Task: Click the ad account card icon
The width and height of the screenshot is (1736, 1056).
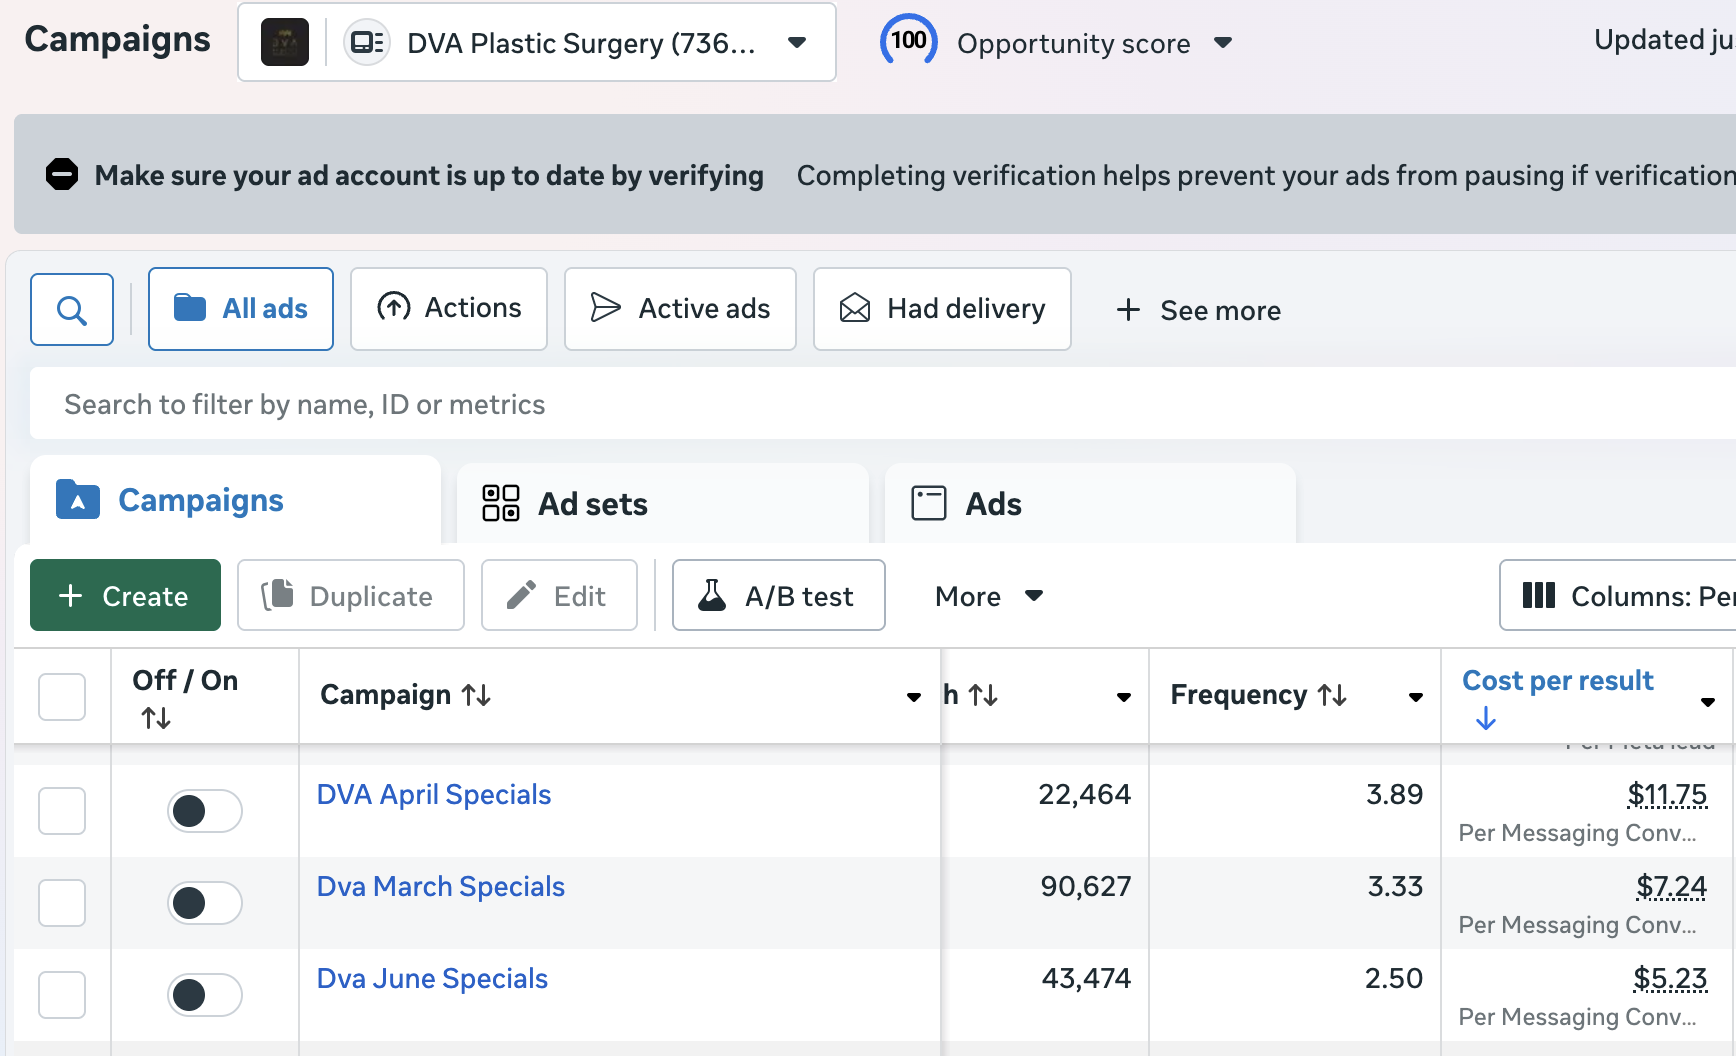Action: click(367, 43)
